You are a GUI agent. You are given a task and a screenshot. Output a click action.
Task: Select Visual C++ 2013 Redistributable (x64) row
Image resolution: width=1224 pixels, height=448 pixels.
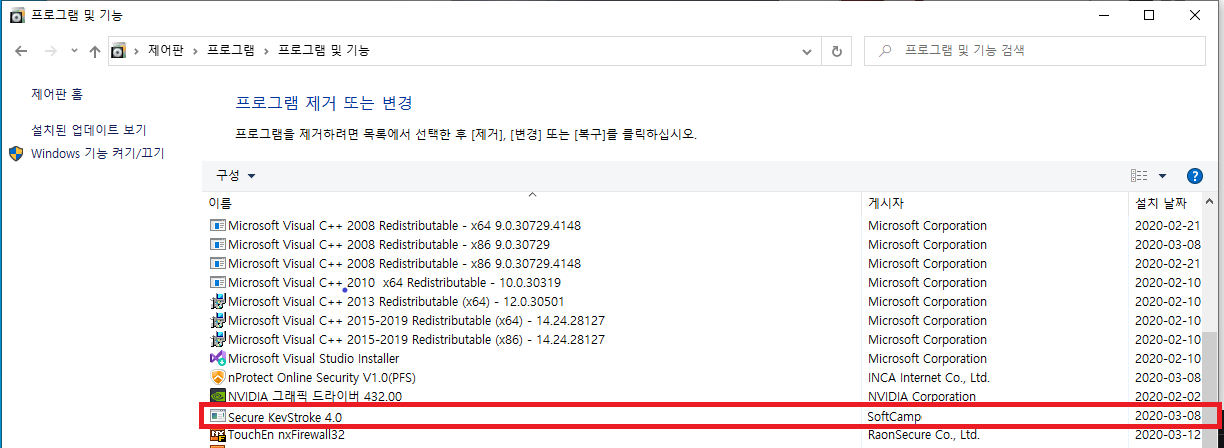coord(704,301)
